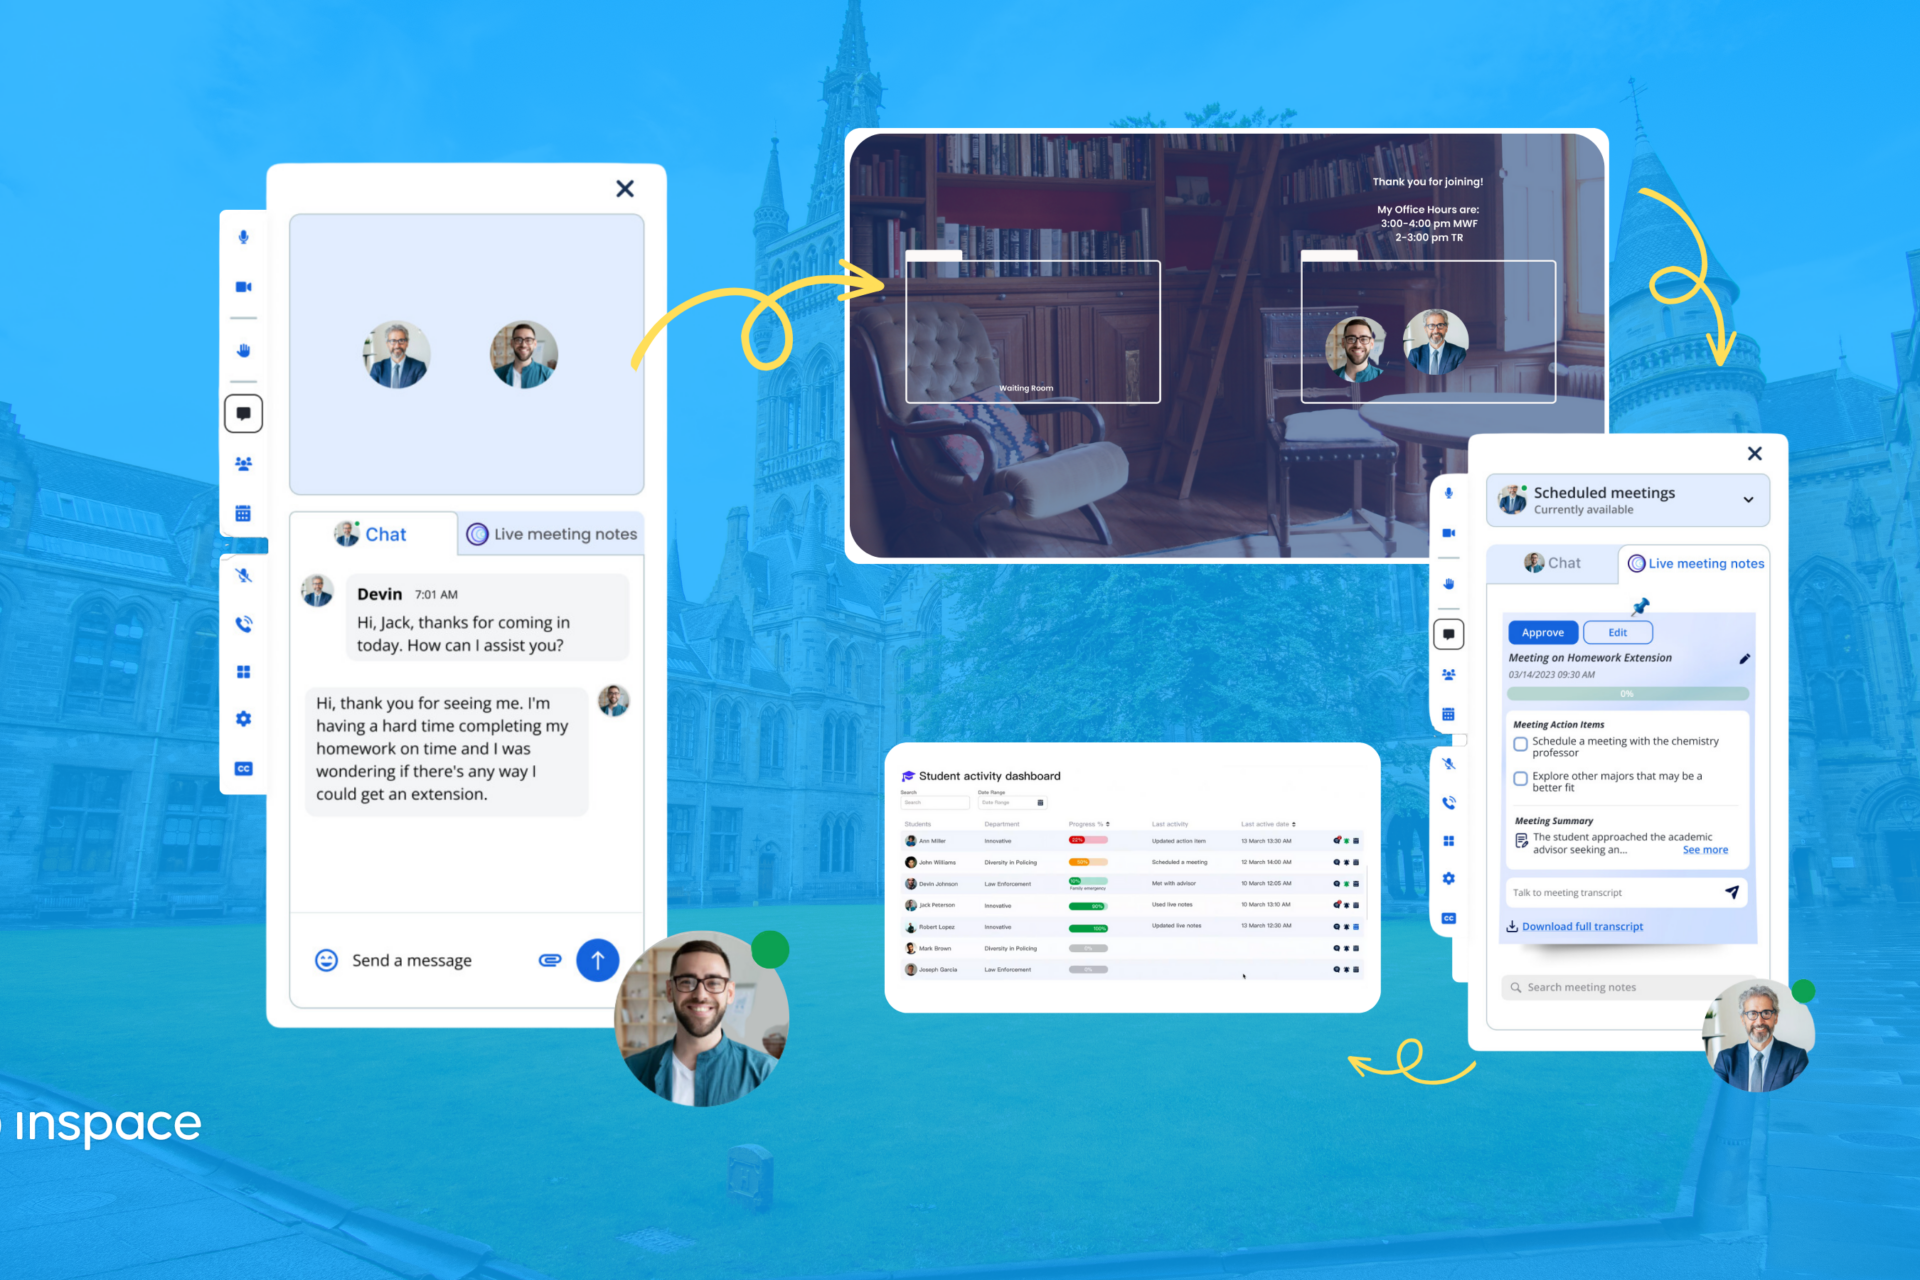1920x1280 pixels.
Task: Click Approve button for homework extension
Action: coord(1543,631)
